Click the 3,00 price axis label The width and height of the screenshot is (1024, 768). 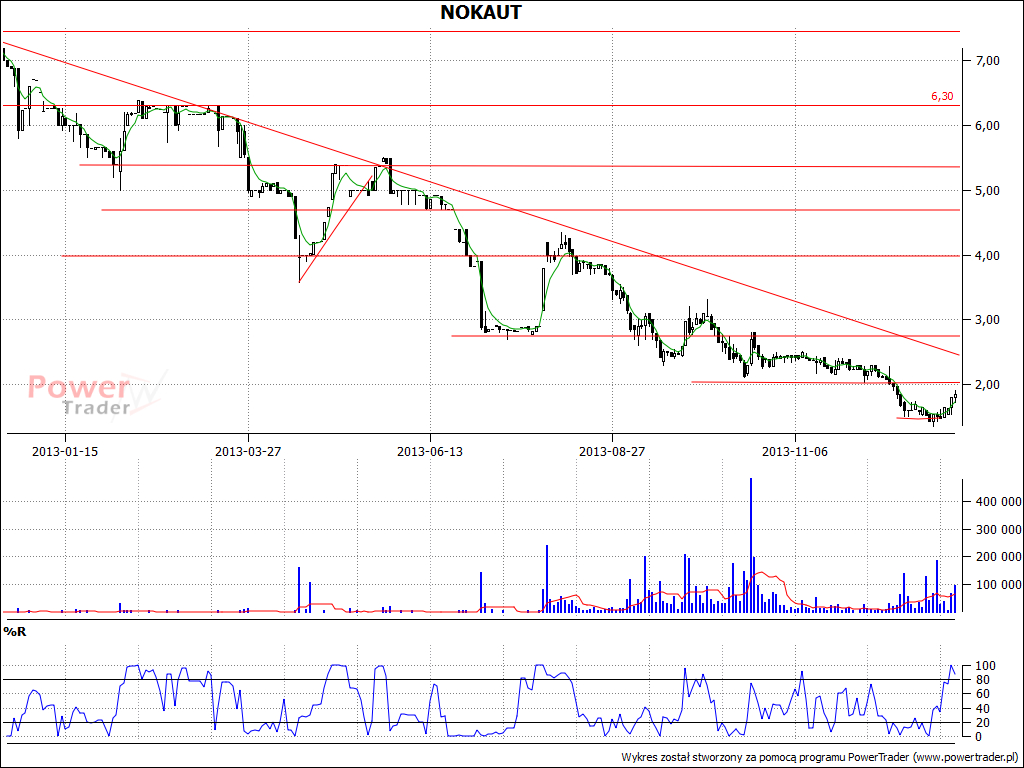987,319
